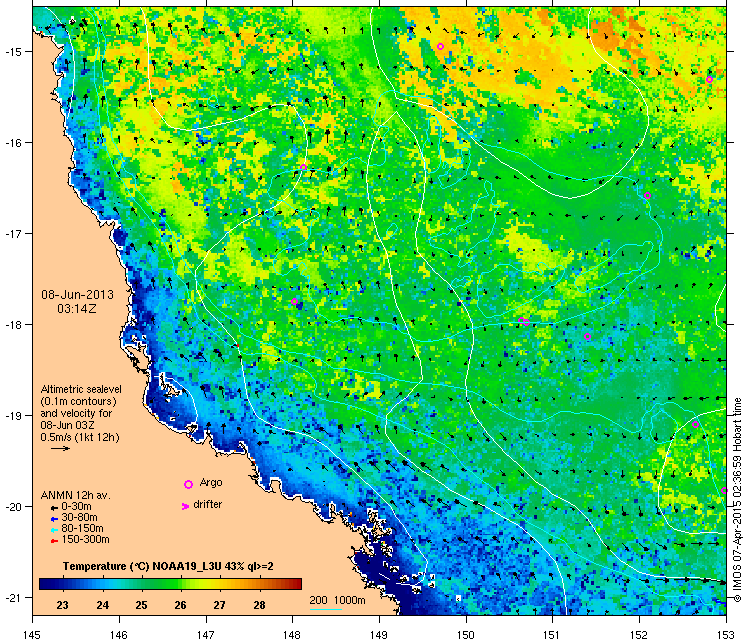Click 'Temperature (°C) NOAA19_L3U 43% ql>=2' title
Screen dimensions: 750x640
pos(168,566)
